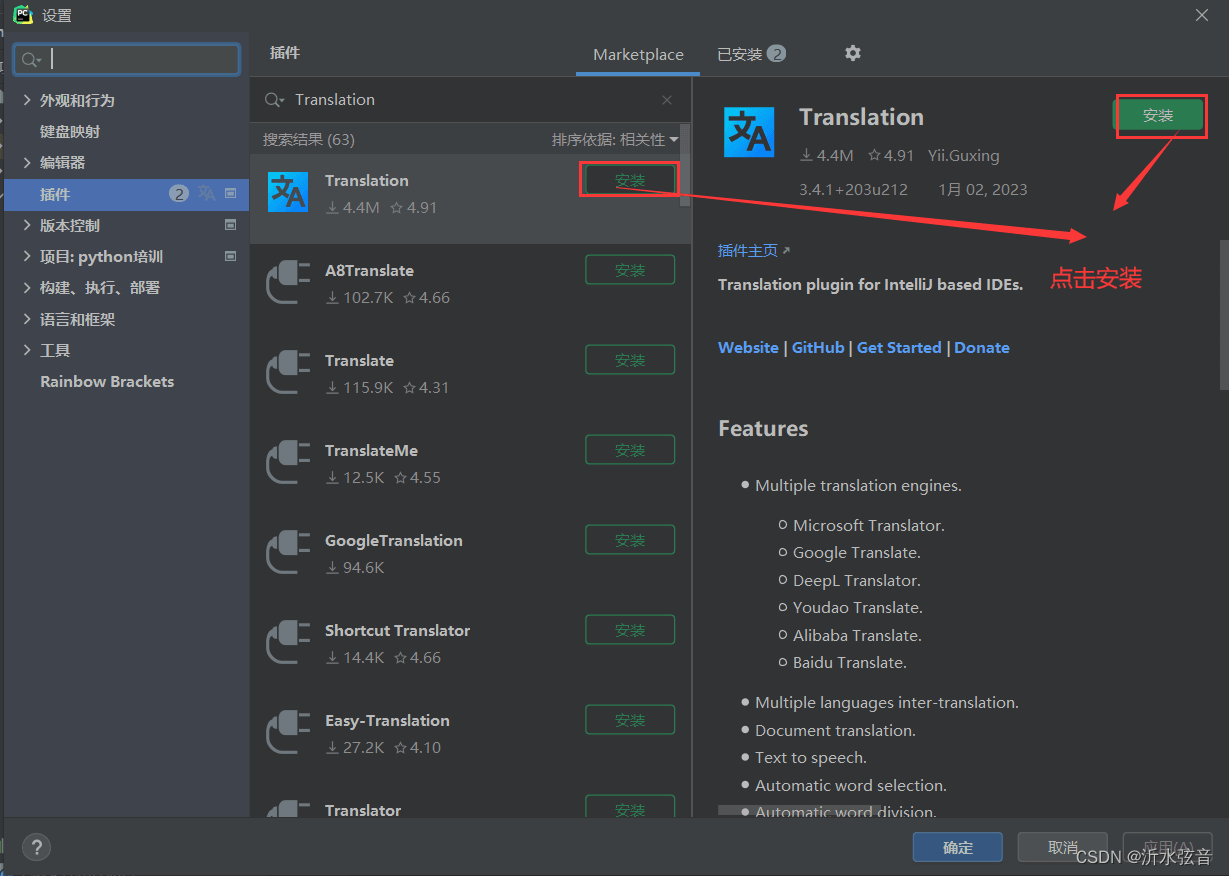This screenshot has height=876, width=1229.
Task: Click the GoogleTranslation plugin plug icon
Action: pyautogui.click(x=288, y=552)
